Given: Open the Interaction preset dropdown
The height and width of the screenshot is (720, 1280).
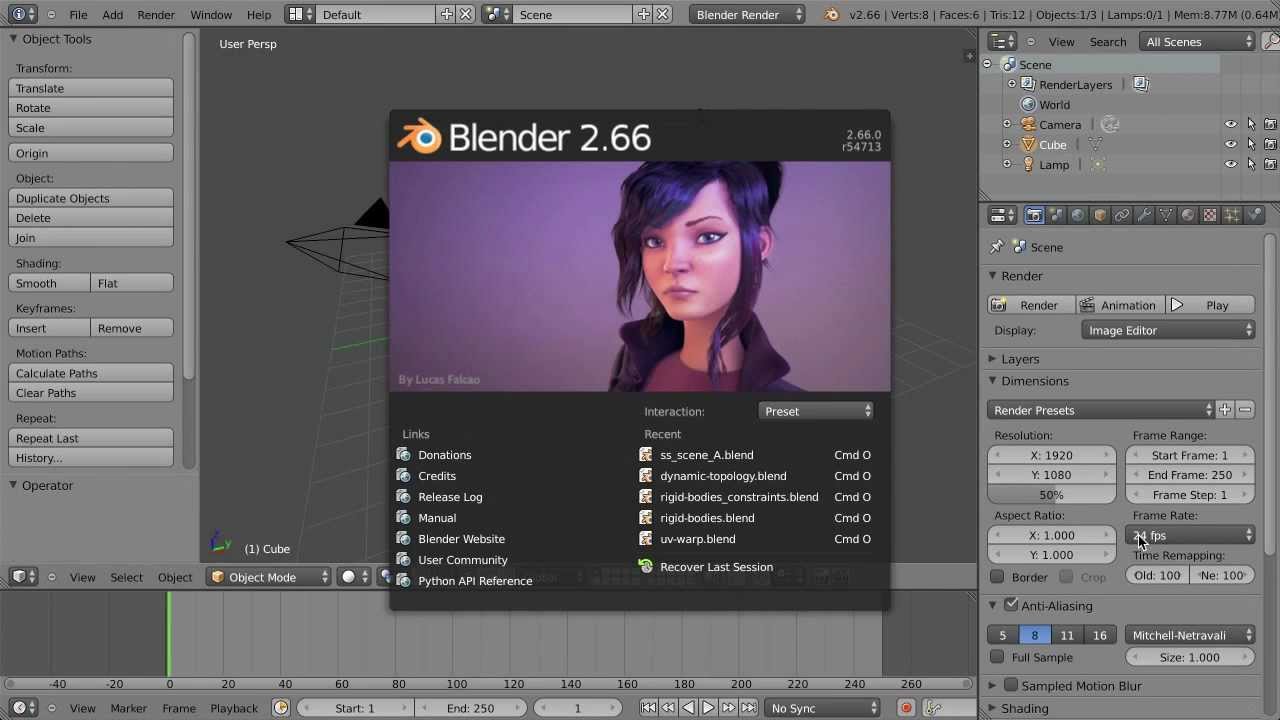Looking at the screenshot, I should tap(815, 410).
